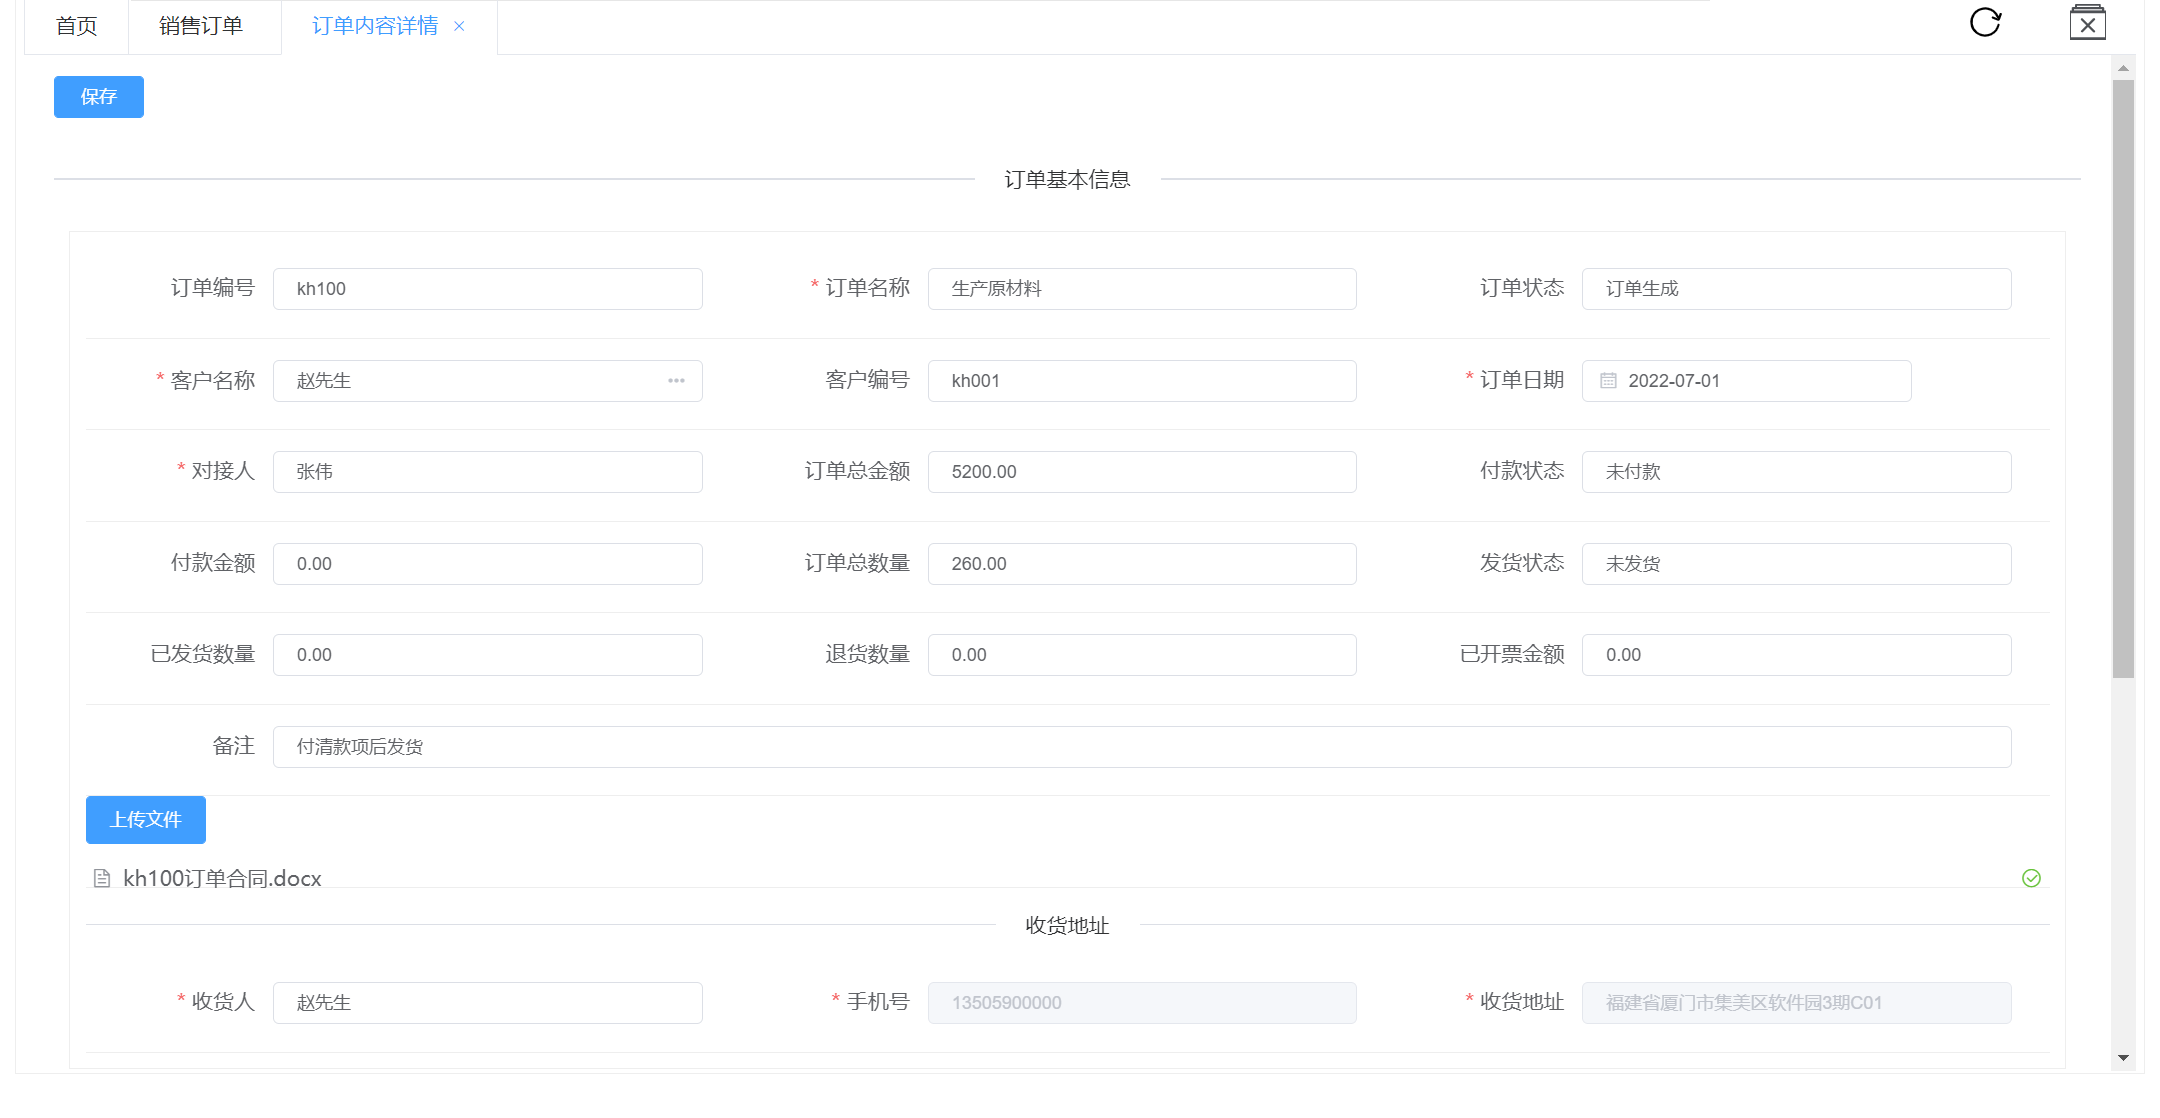Switch to the 首页 tab
This screenshot has width=2160, height=1118.
(x=76, y=26)
